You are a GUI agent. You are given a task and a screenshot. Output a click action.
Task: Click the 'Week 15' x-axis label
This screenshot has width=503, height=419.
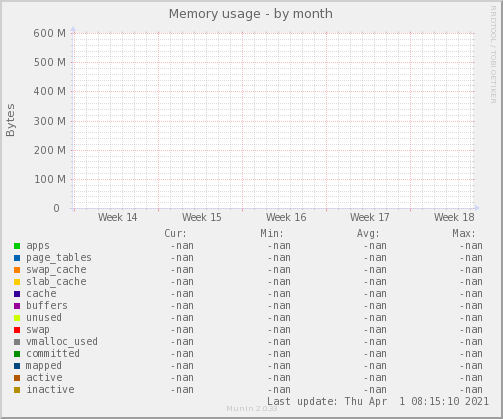tap(201, 217)
